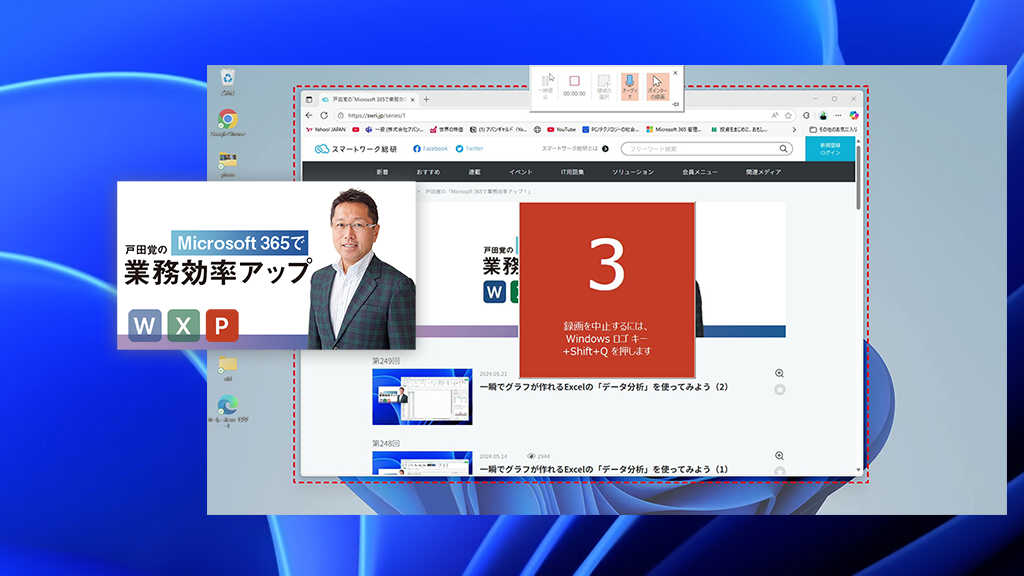
Task: Click the tab actions icon in Edge
Action: [x=310, y=99]
